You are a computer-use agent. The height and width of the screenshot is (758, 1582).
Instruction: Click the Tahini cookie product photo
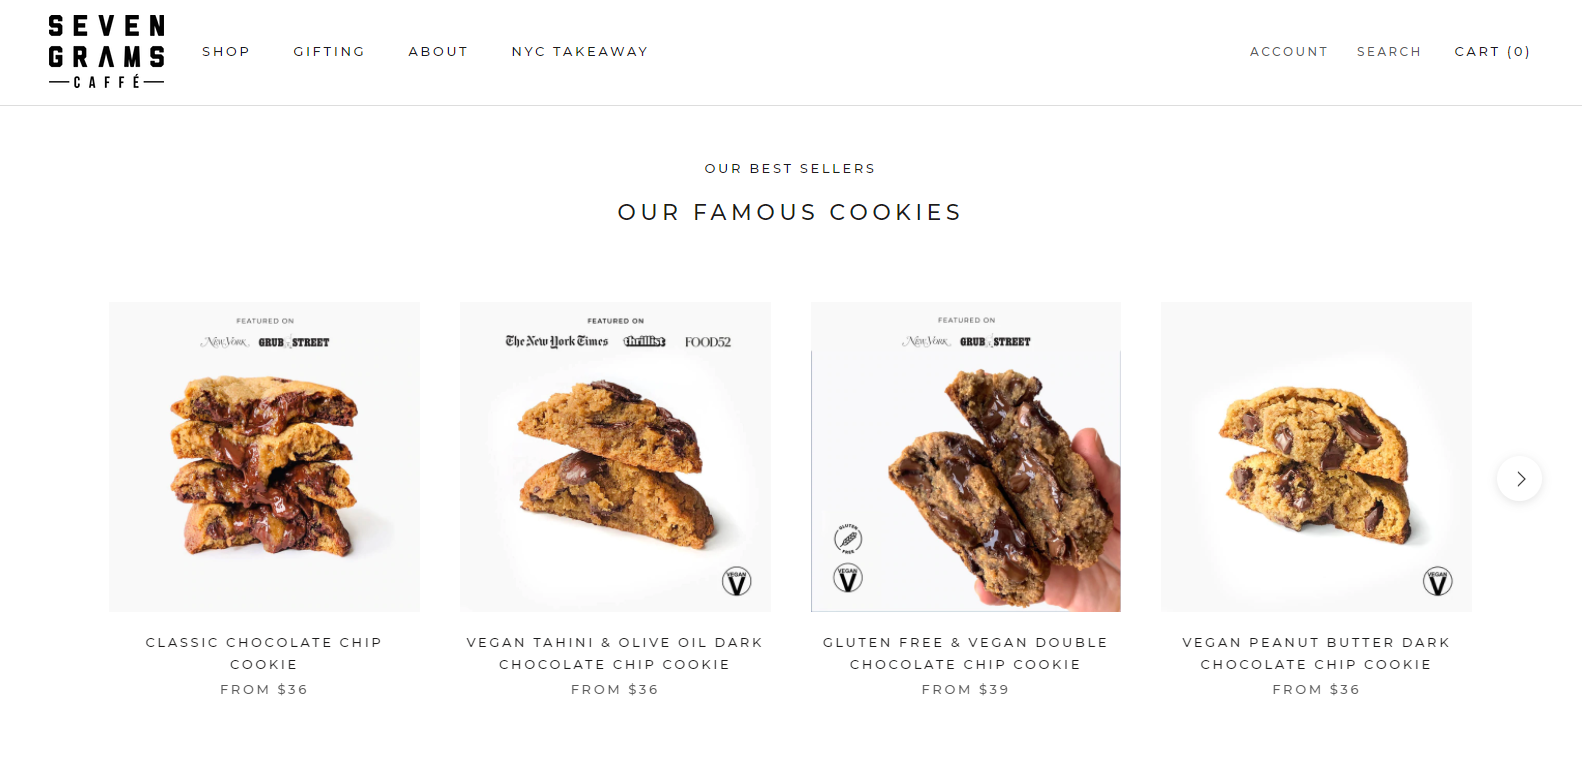615,457
